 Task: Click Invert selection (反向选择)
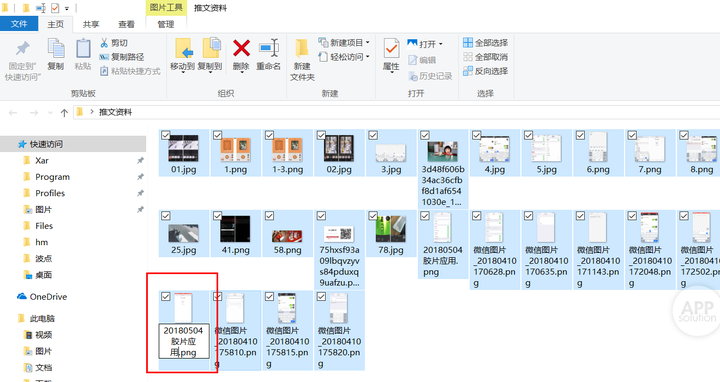(485, 71)
